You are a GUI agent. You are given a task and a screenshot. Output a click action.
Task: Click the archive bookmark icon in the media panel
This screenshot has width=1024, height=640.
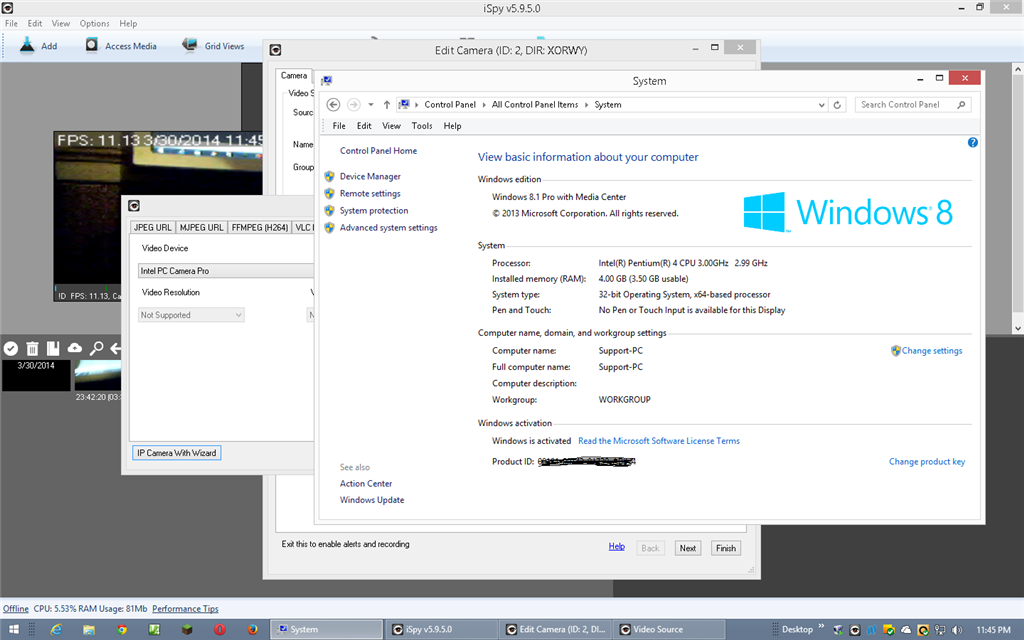click(x=53, y=348)
